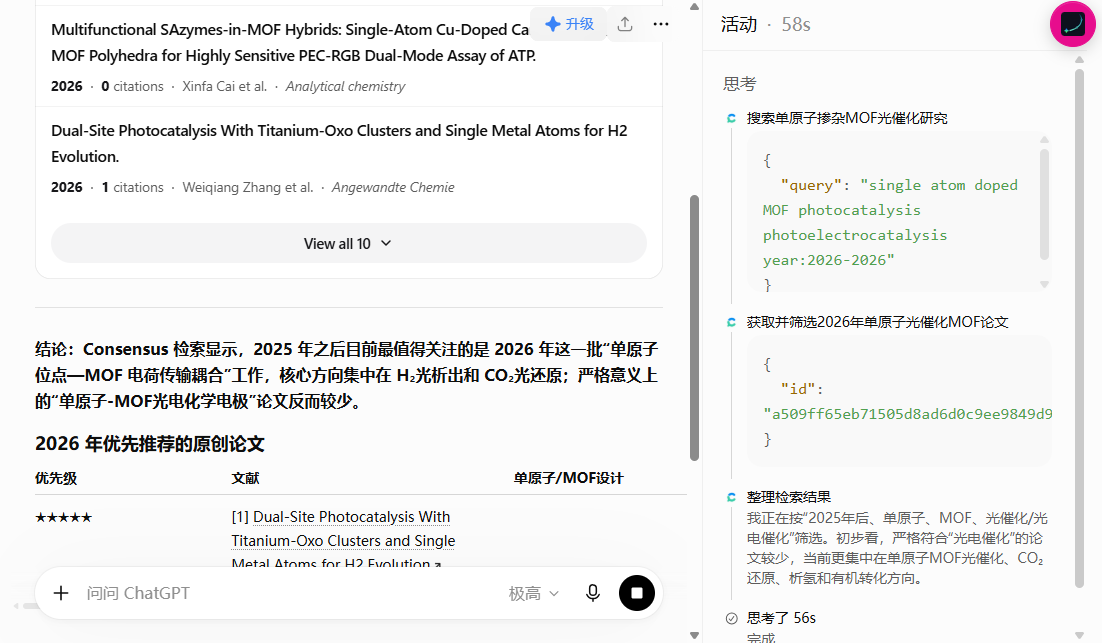Click the status icon beside 搜索单原子掺杂MOF光催化研究

[731, 119]
